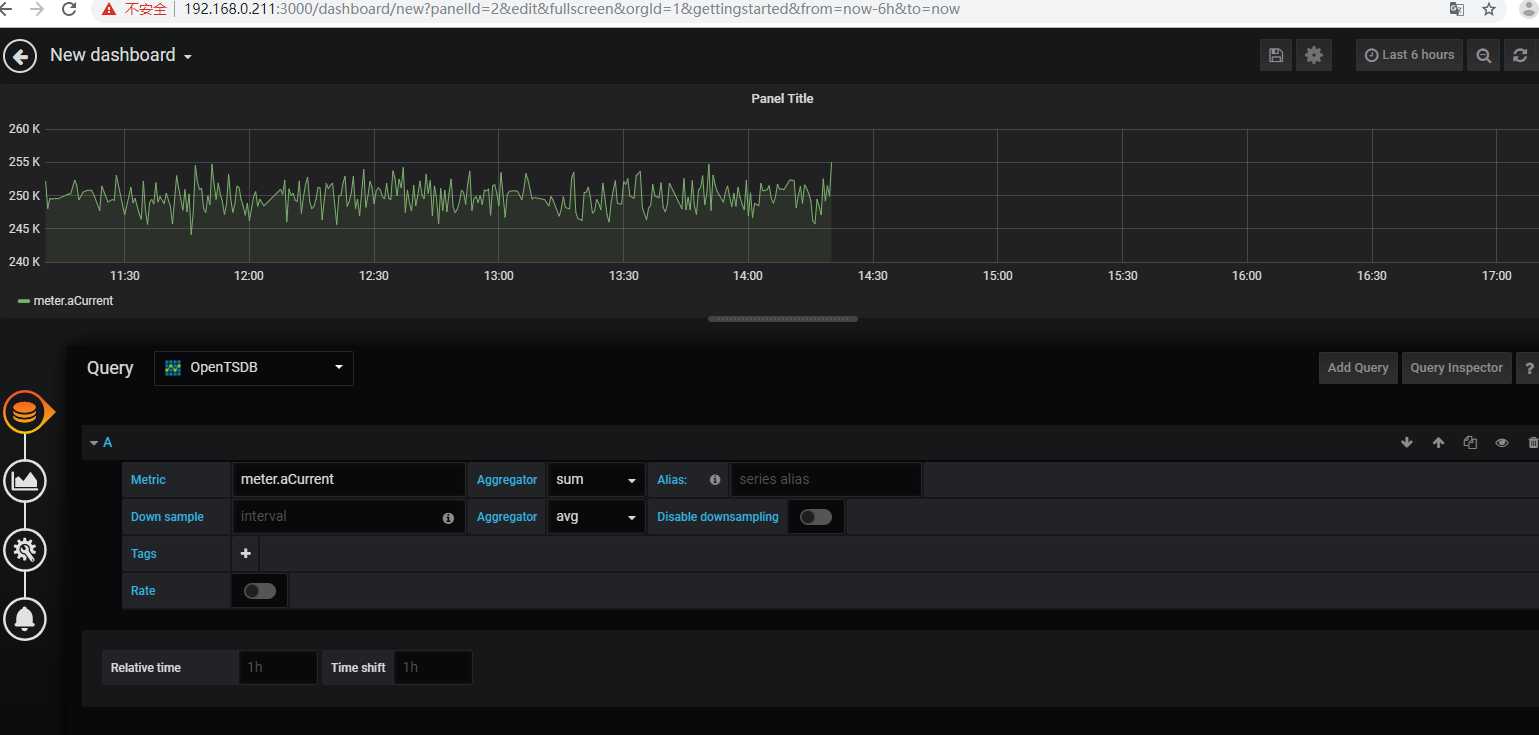Add a tag with the plus icon
The height and width of the screenshot is (735, 1539).
coord(245,553)
